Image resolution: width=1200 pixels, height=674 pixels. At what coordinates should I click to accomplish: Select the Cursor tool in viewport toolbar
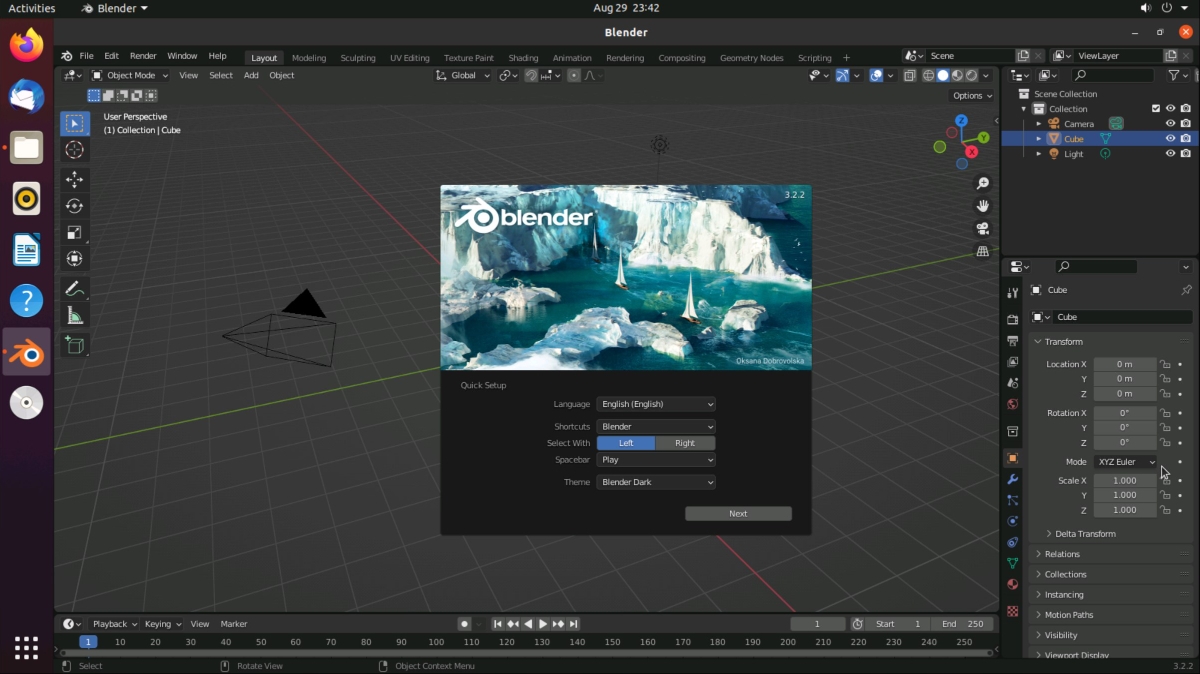click(74, 150)
